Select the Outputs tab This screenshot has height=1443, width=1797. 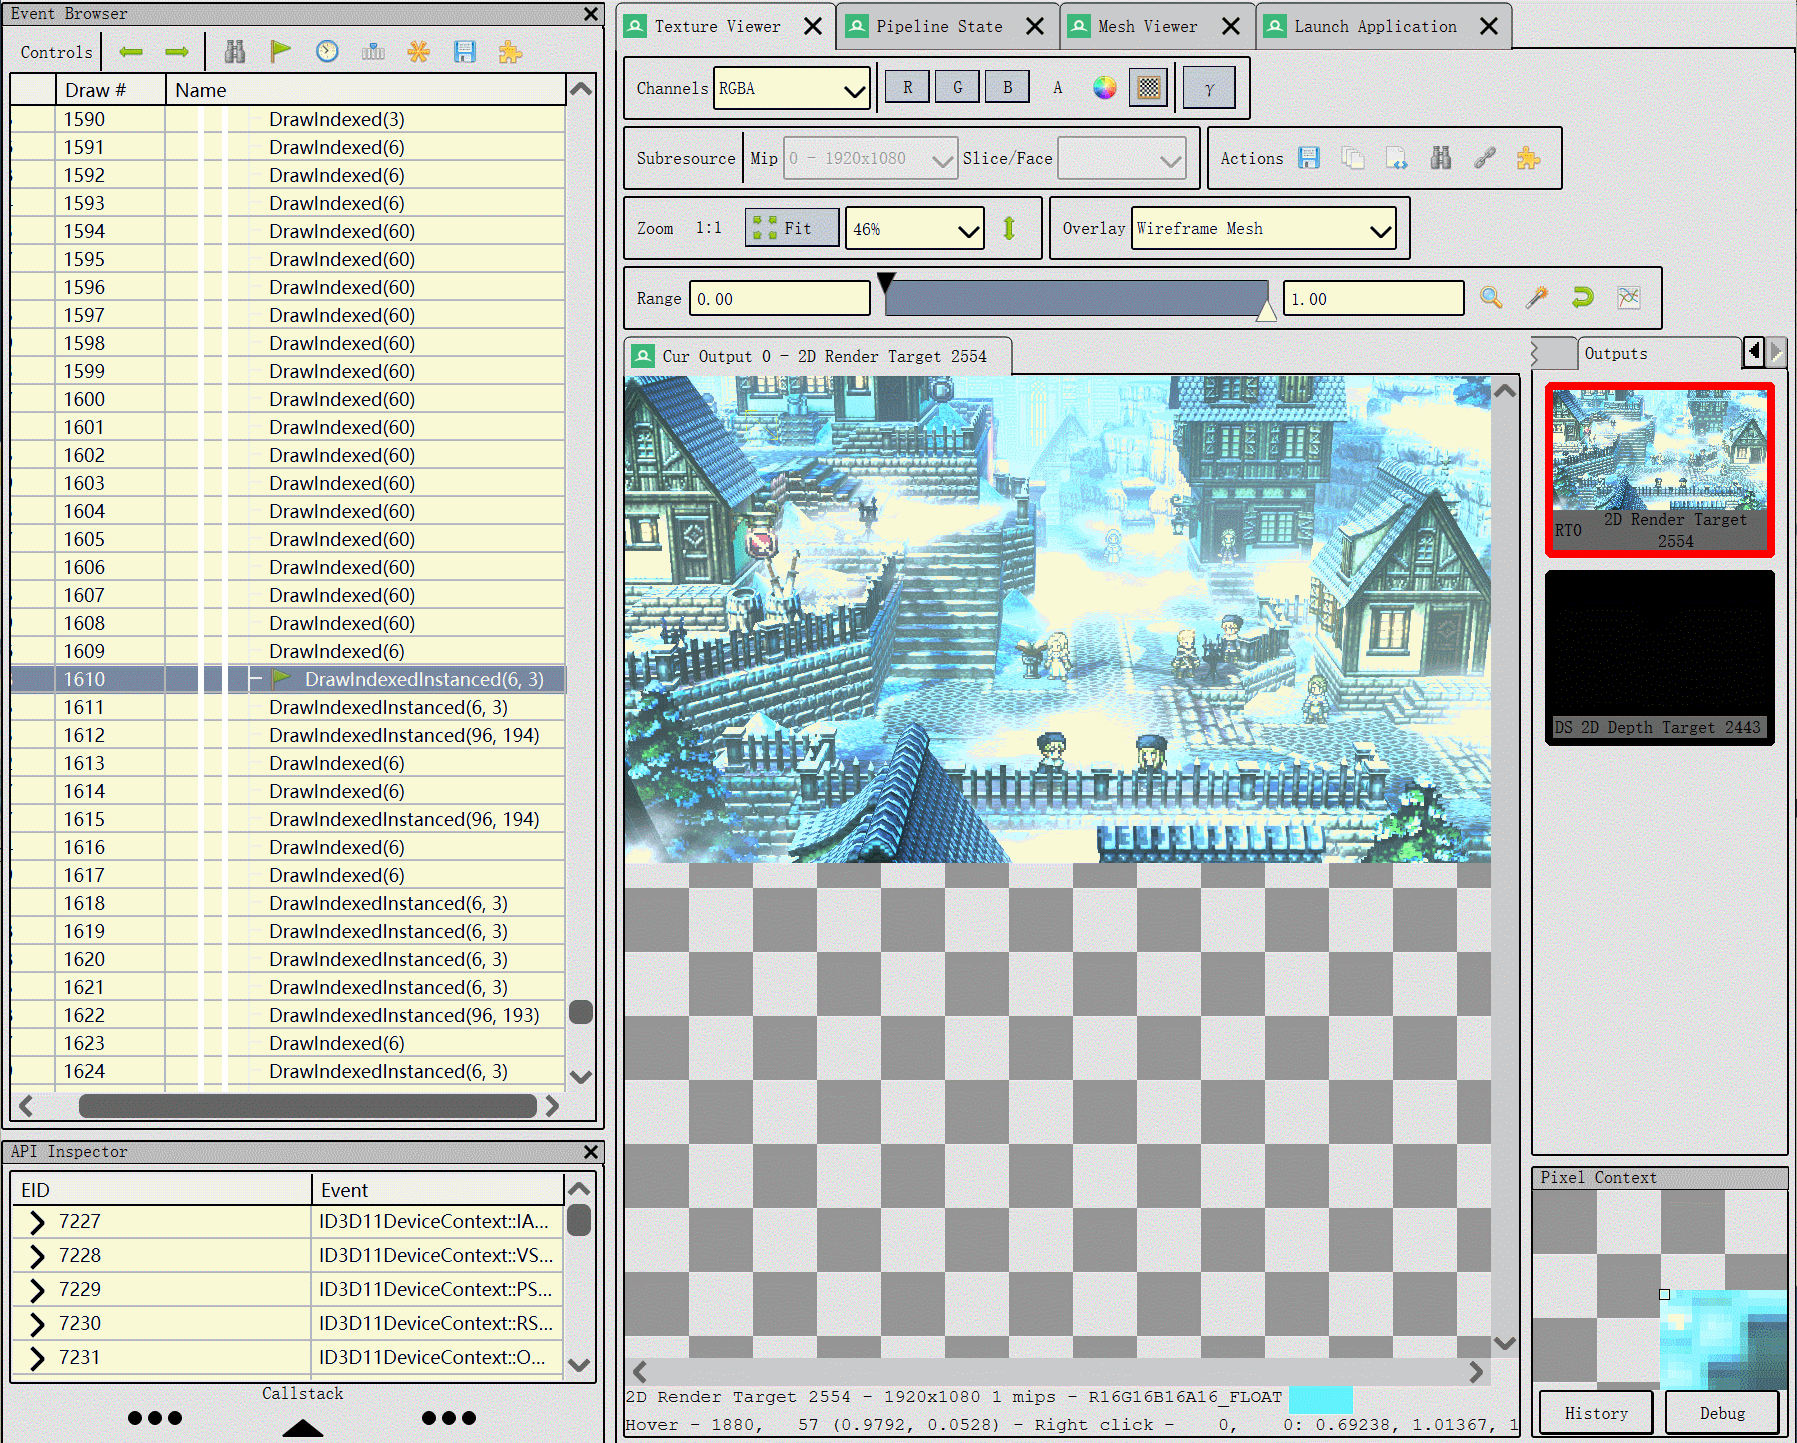pyautogui.click(x=1658, y=353)
